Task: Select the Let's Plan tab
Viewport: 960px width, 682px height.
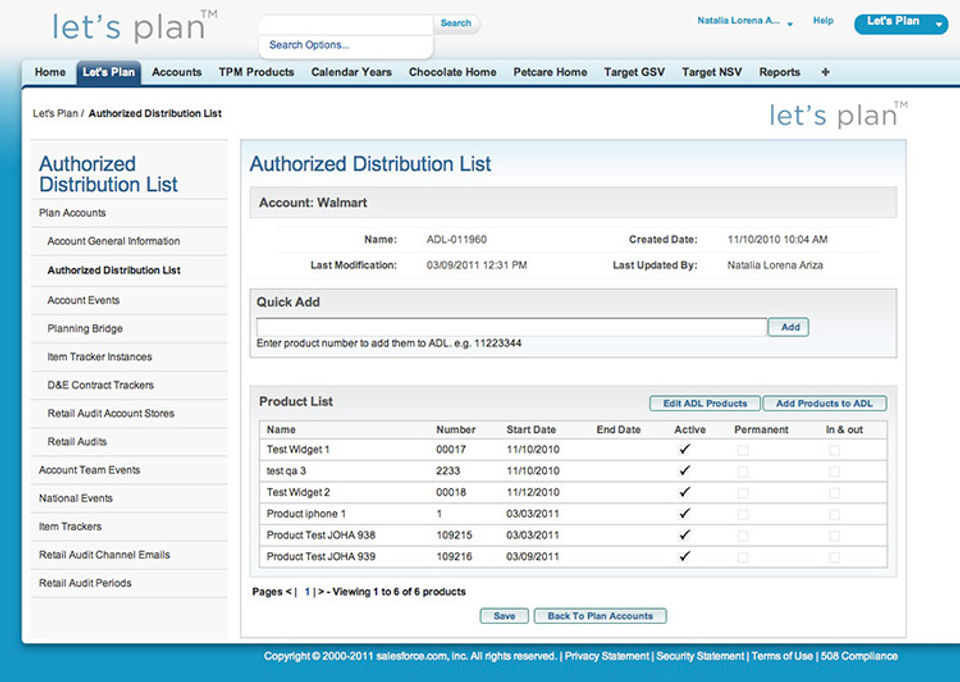Action: point(108,72)
